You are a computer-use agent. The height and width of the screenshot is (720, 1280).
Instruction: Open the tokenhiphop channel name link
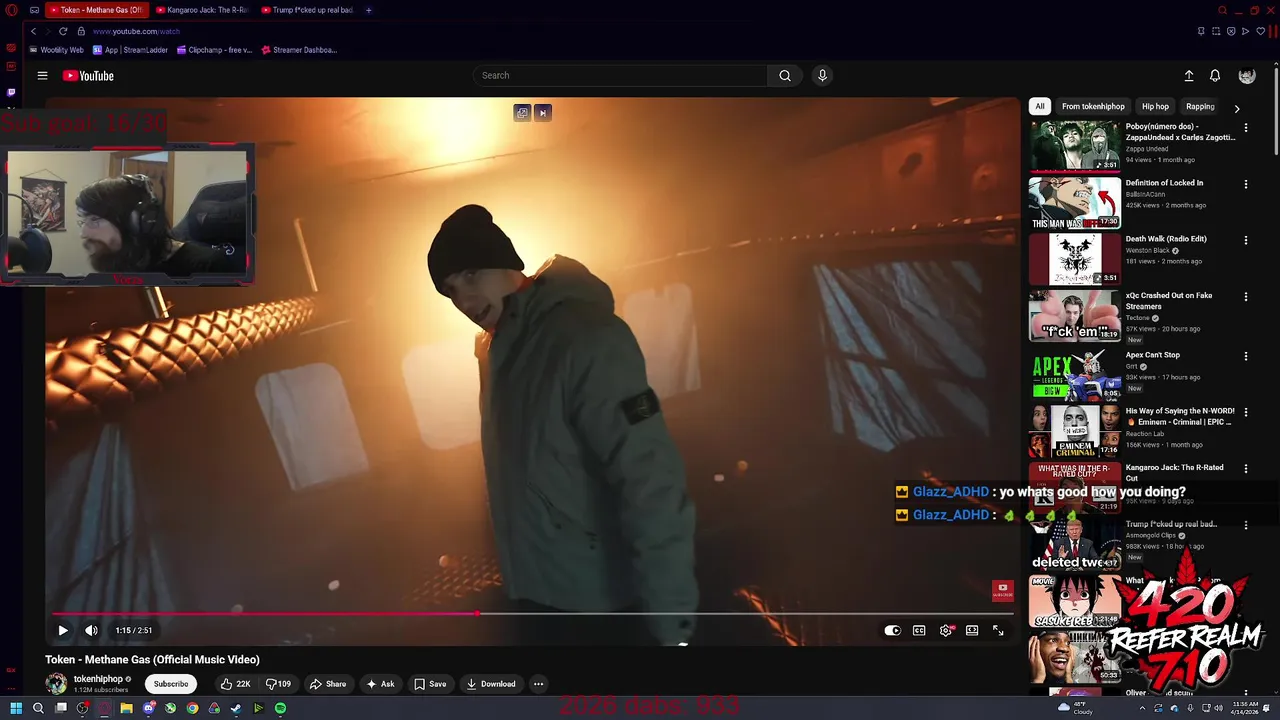(x=98, y=679)
